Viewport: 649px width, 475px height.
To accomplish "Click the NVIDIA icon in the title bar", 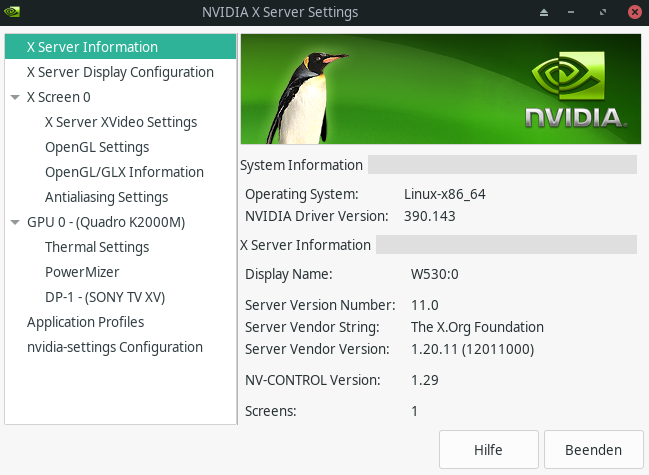I will pyautogui.click(x=13, y=12).
